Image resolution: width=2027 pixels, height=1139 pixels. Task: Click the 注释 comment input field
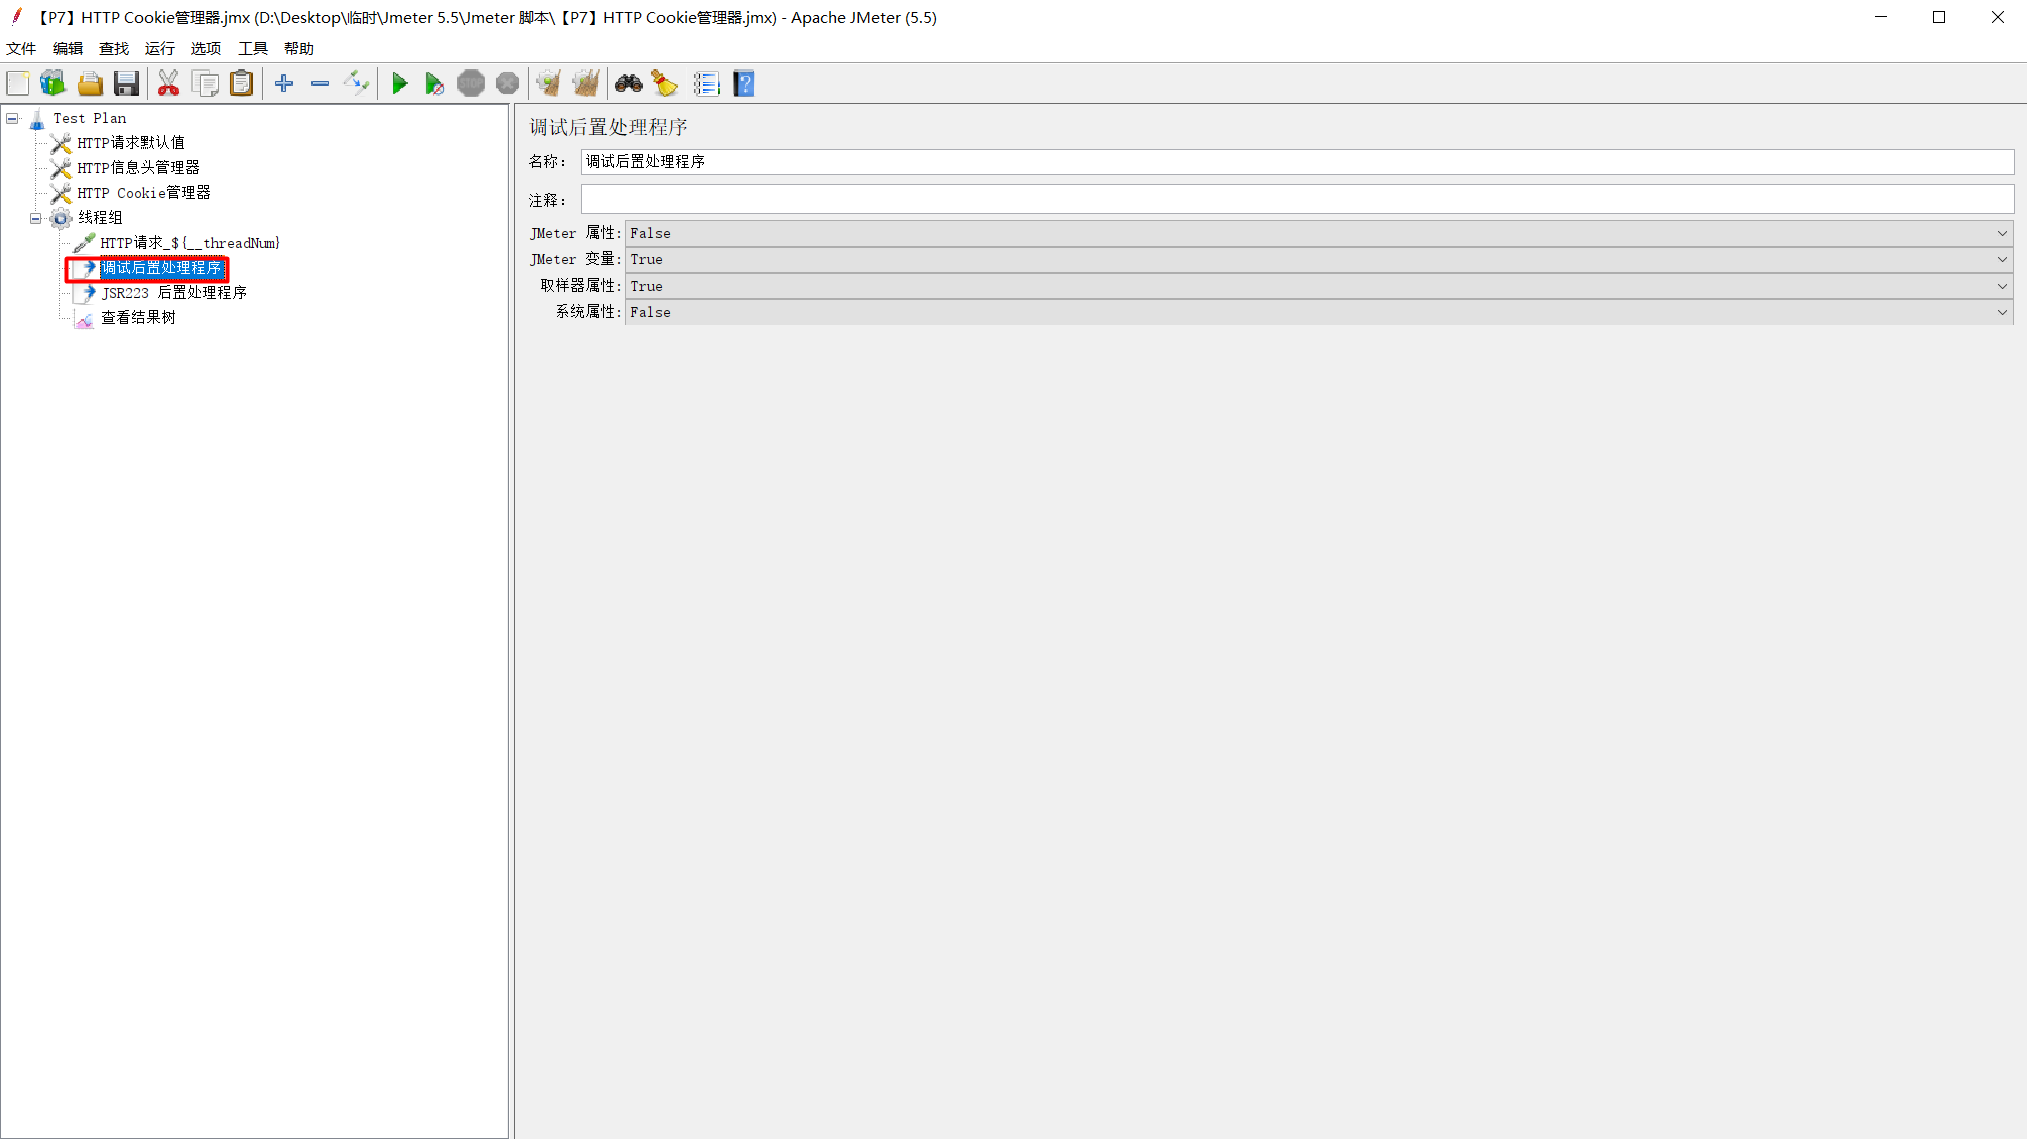pyautogui.click(x=1296, y=200)
